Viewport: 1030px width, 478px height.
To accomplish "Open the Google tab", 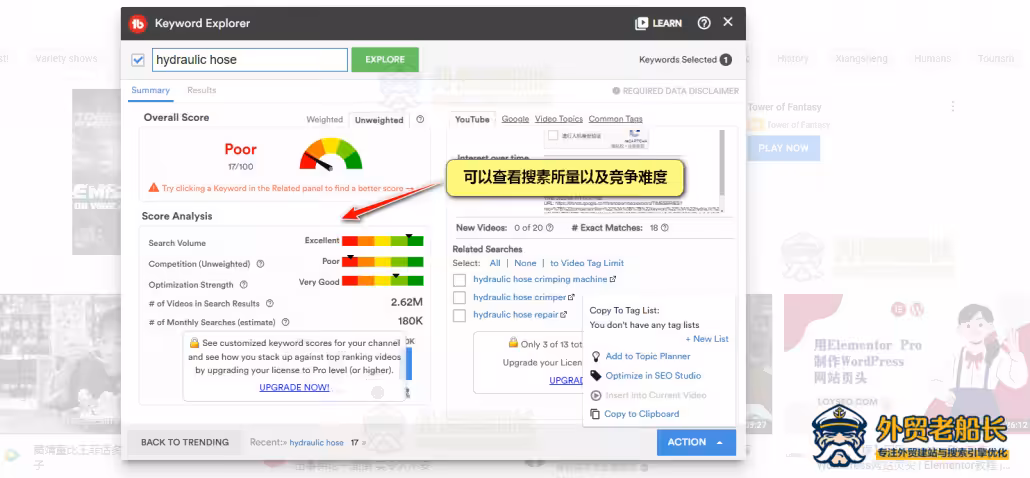I will point(515,119).
